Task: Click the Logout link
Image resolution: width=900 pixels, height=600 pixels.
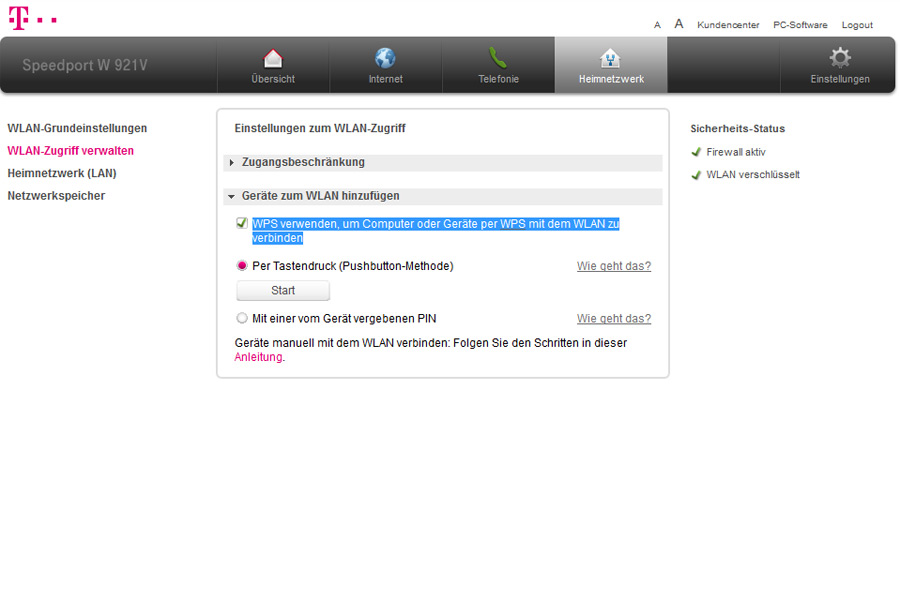Action: (x=857, y=25)
